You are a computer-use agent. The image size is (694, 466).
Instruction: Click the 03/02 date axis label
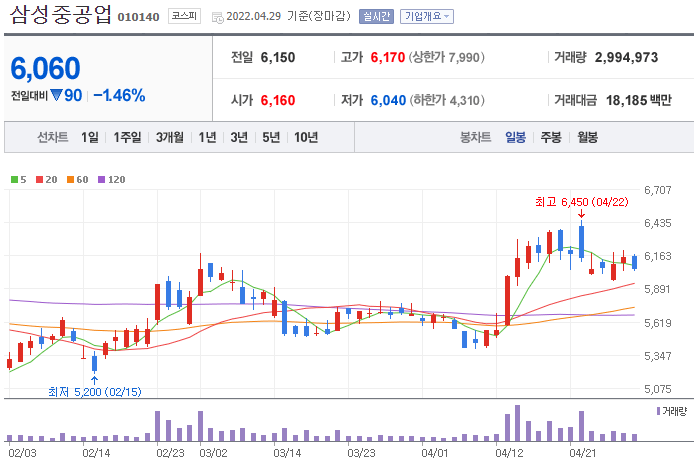(x=213, y=453)
